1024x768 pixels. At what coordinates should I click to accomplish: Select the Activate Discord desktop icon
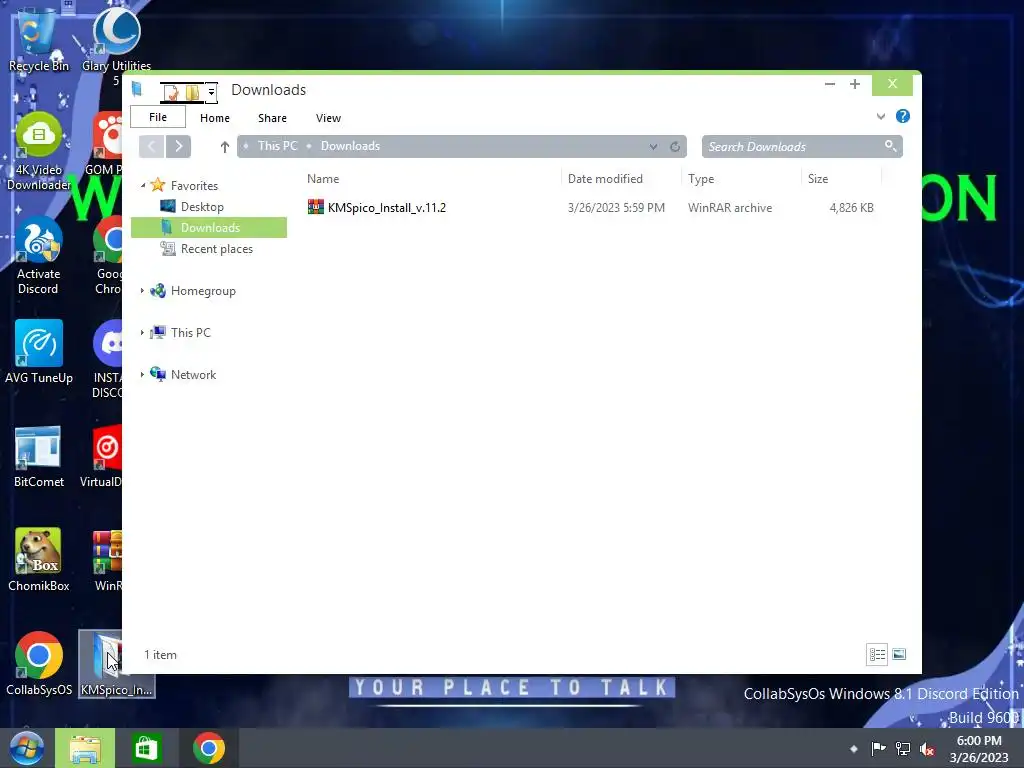pyautogui.click(x=39, y=256)
